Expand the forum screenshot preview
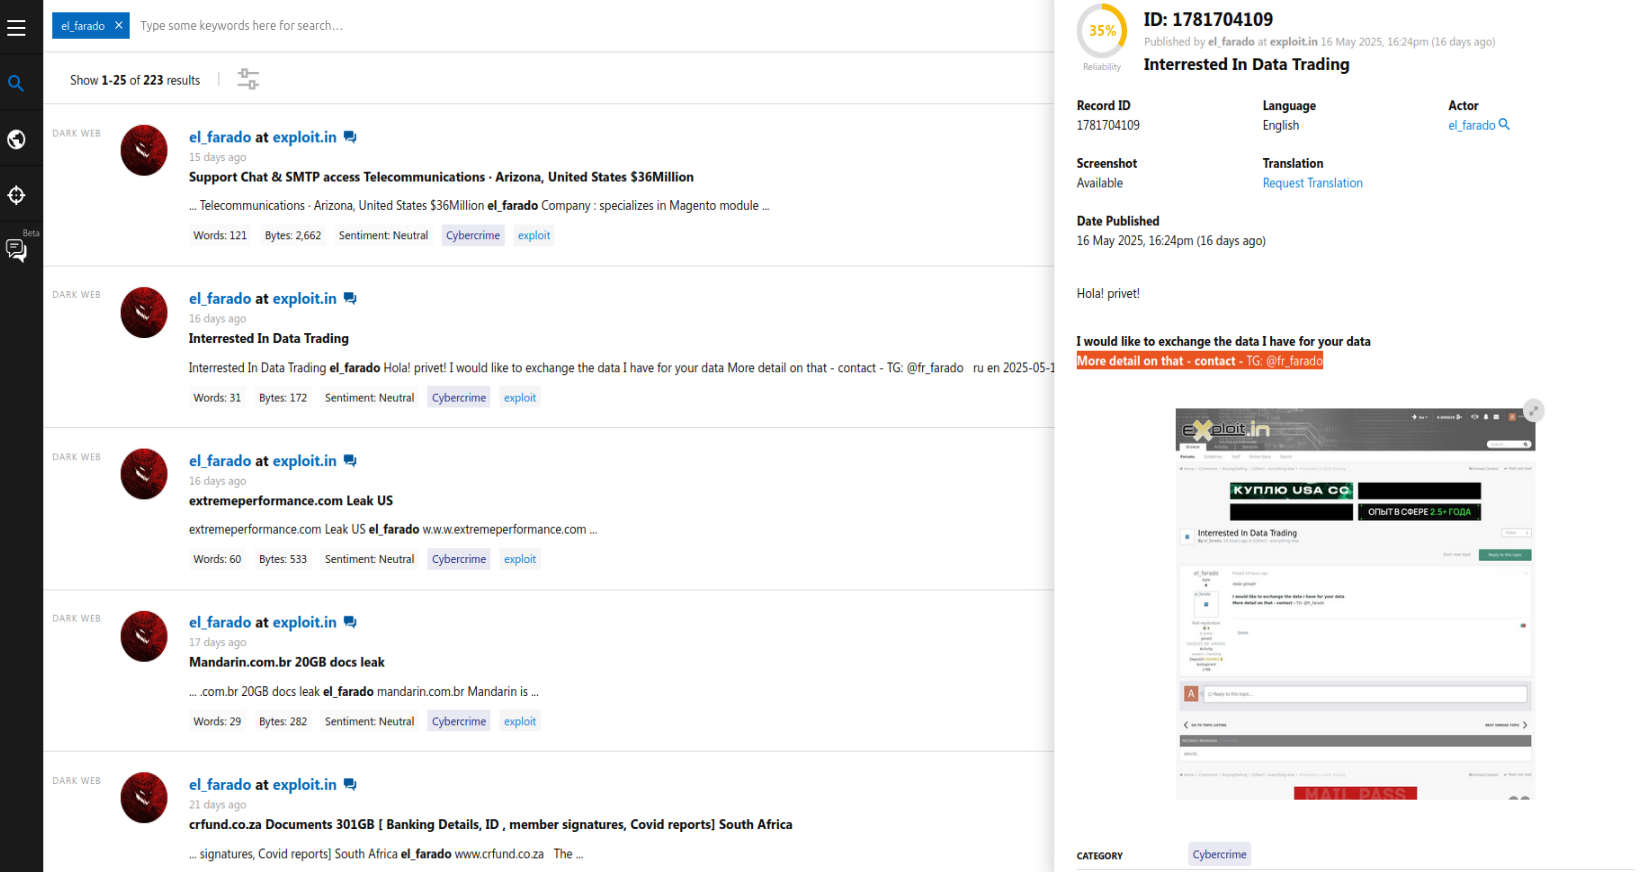1648x873 pixels. [x=1533, y=411]
